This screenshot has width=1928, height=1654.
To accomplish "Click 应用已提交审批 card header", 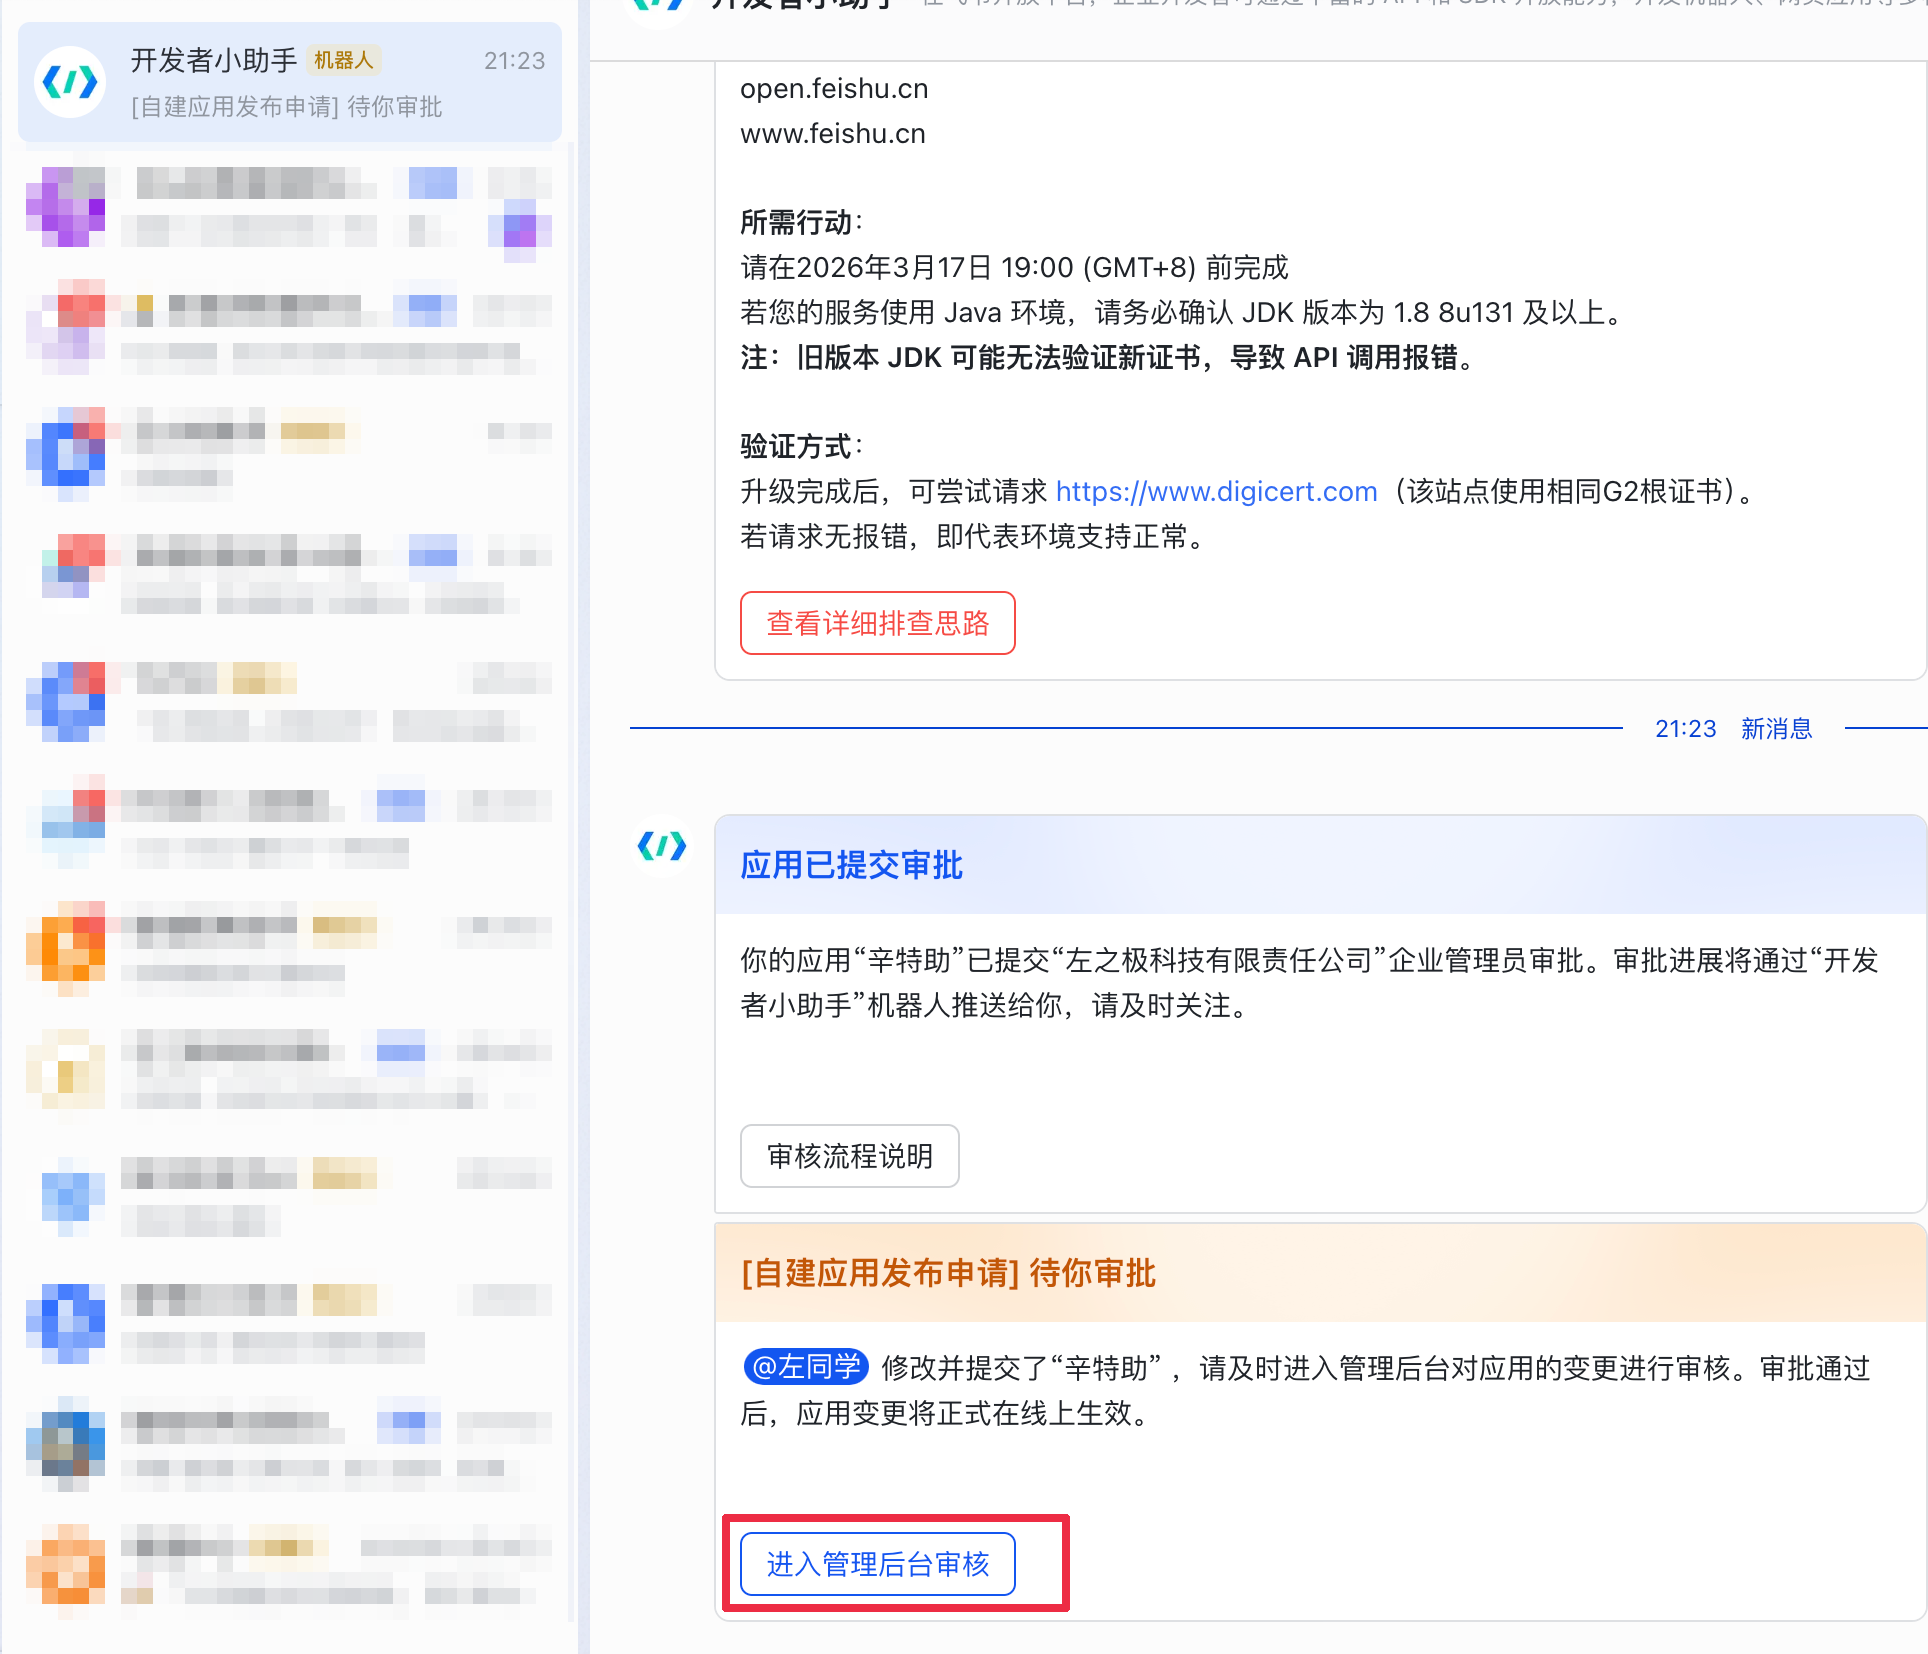I will coord(851,865).
